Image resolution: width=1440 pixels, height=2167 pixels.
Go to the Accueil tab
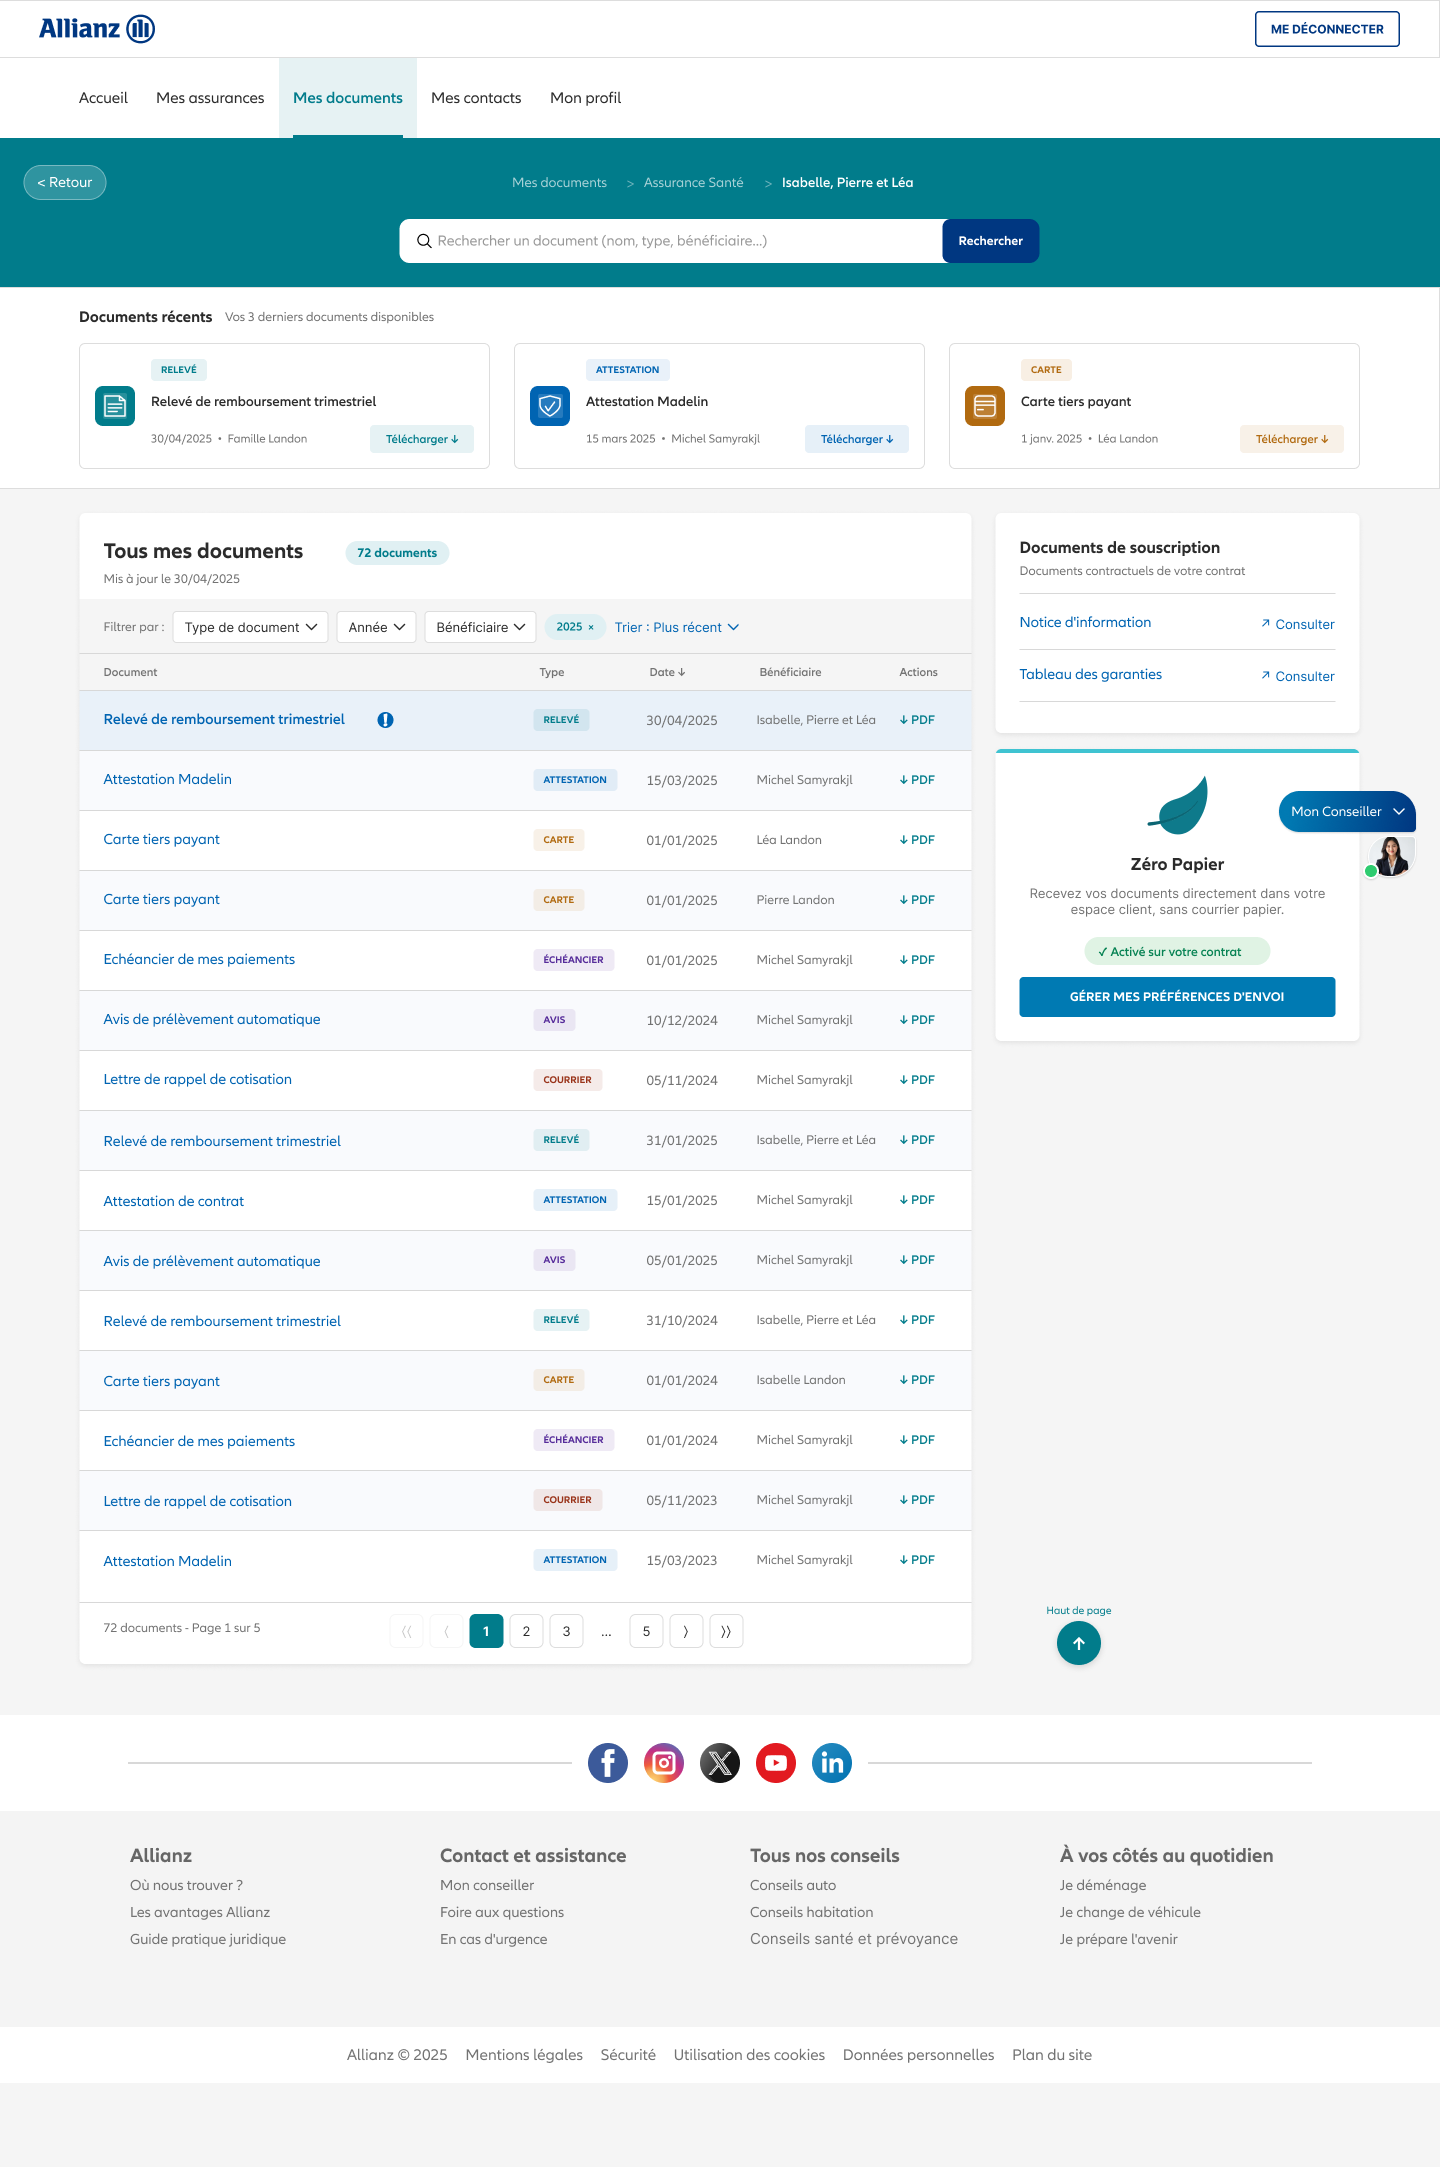click(103, 98)
